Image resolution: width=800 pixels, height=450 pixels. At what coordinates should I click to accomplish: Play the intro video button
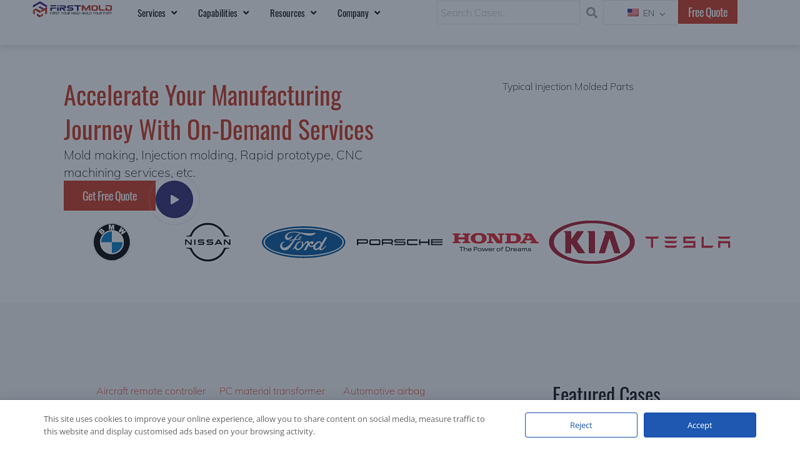tap(174, 199)
